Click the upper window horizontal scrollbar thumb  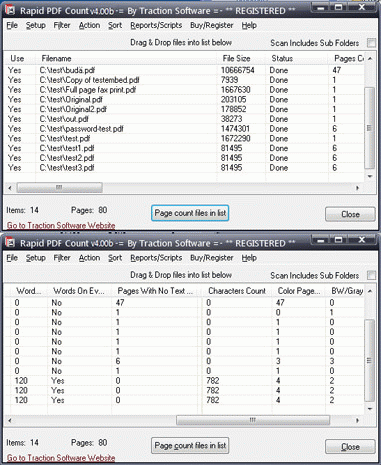(60, 188)
